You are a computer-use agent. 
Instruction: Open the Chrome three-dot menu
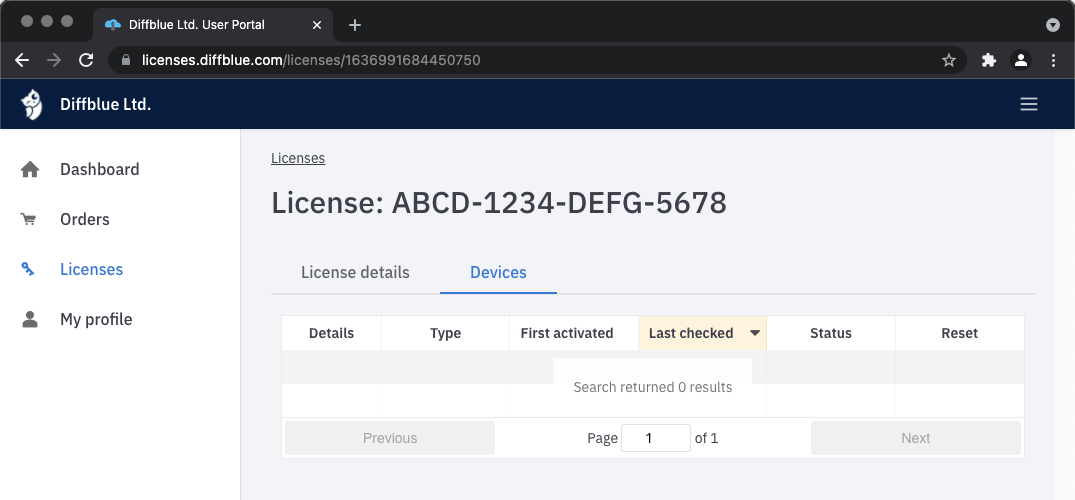tap(1053, 60)
